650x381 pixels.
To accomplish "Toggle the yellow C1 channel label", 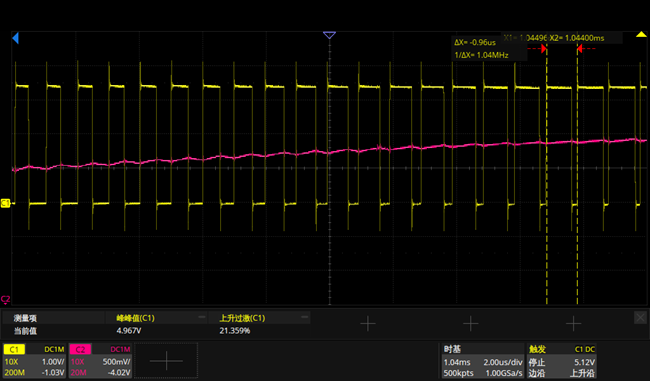I will tap(14, 349).
